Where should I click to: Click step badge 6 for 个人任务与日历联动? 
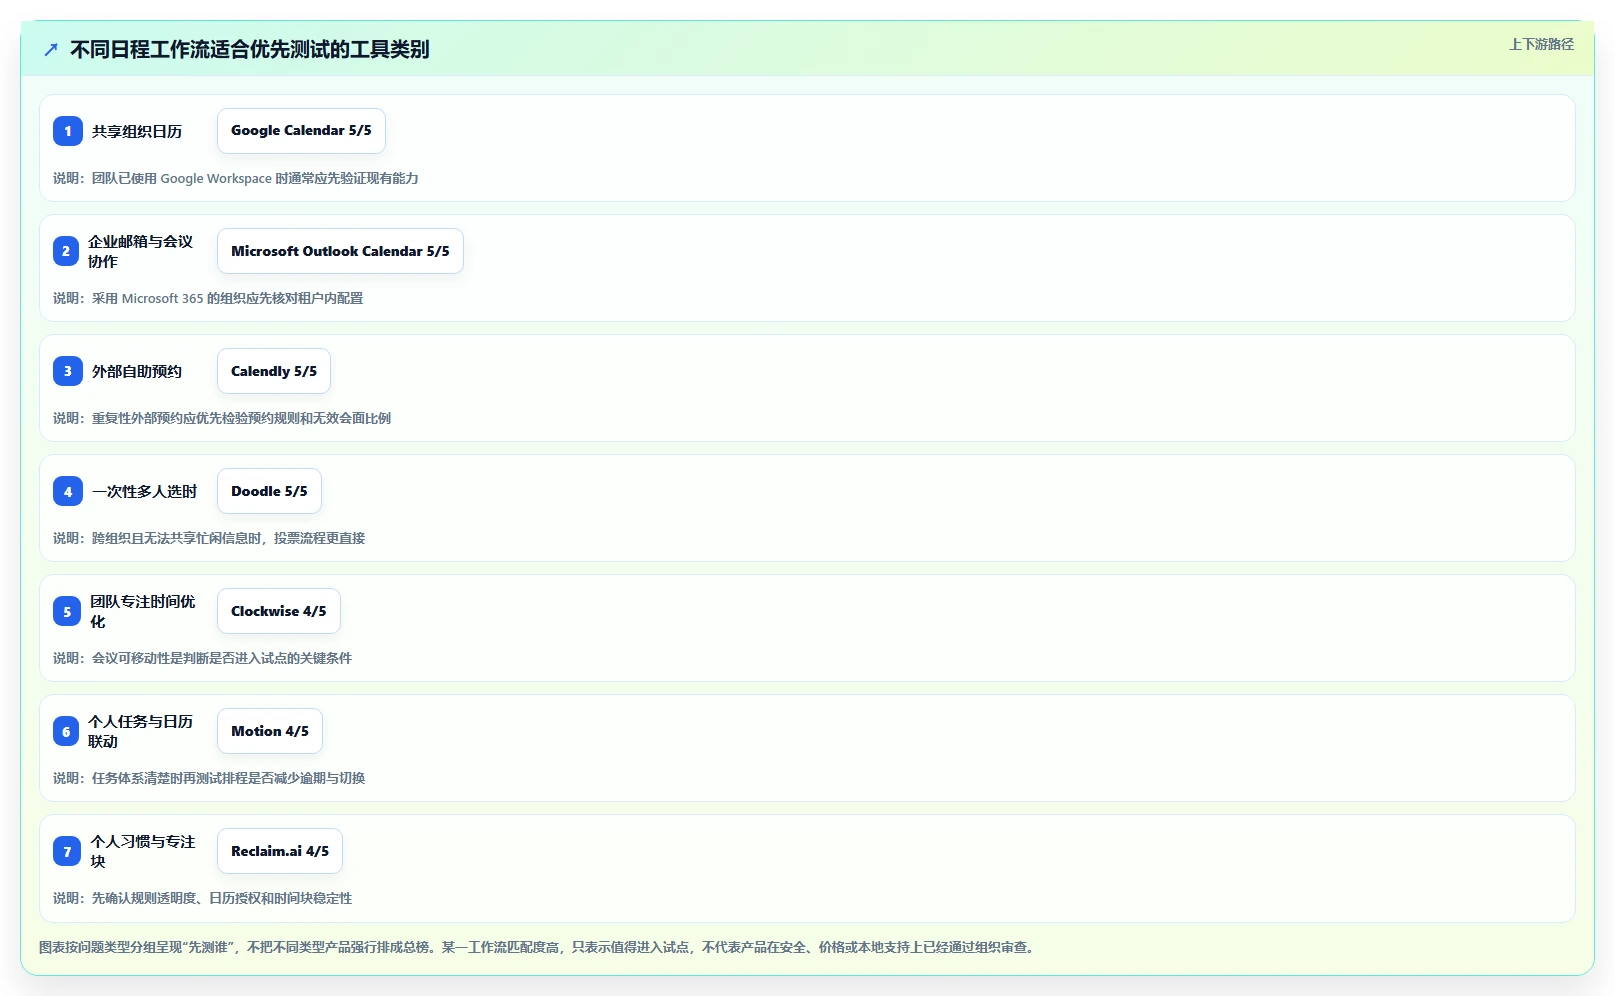click(x=66, y=731)
